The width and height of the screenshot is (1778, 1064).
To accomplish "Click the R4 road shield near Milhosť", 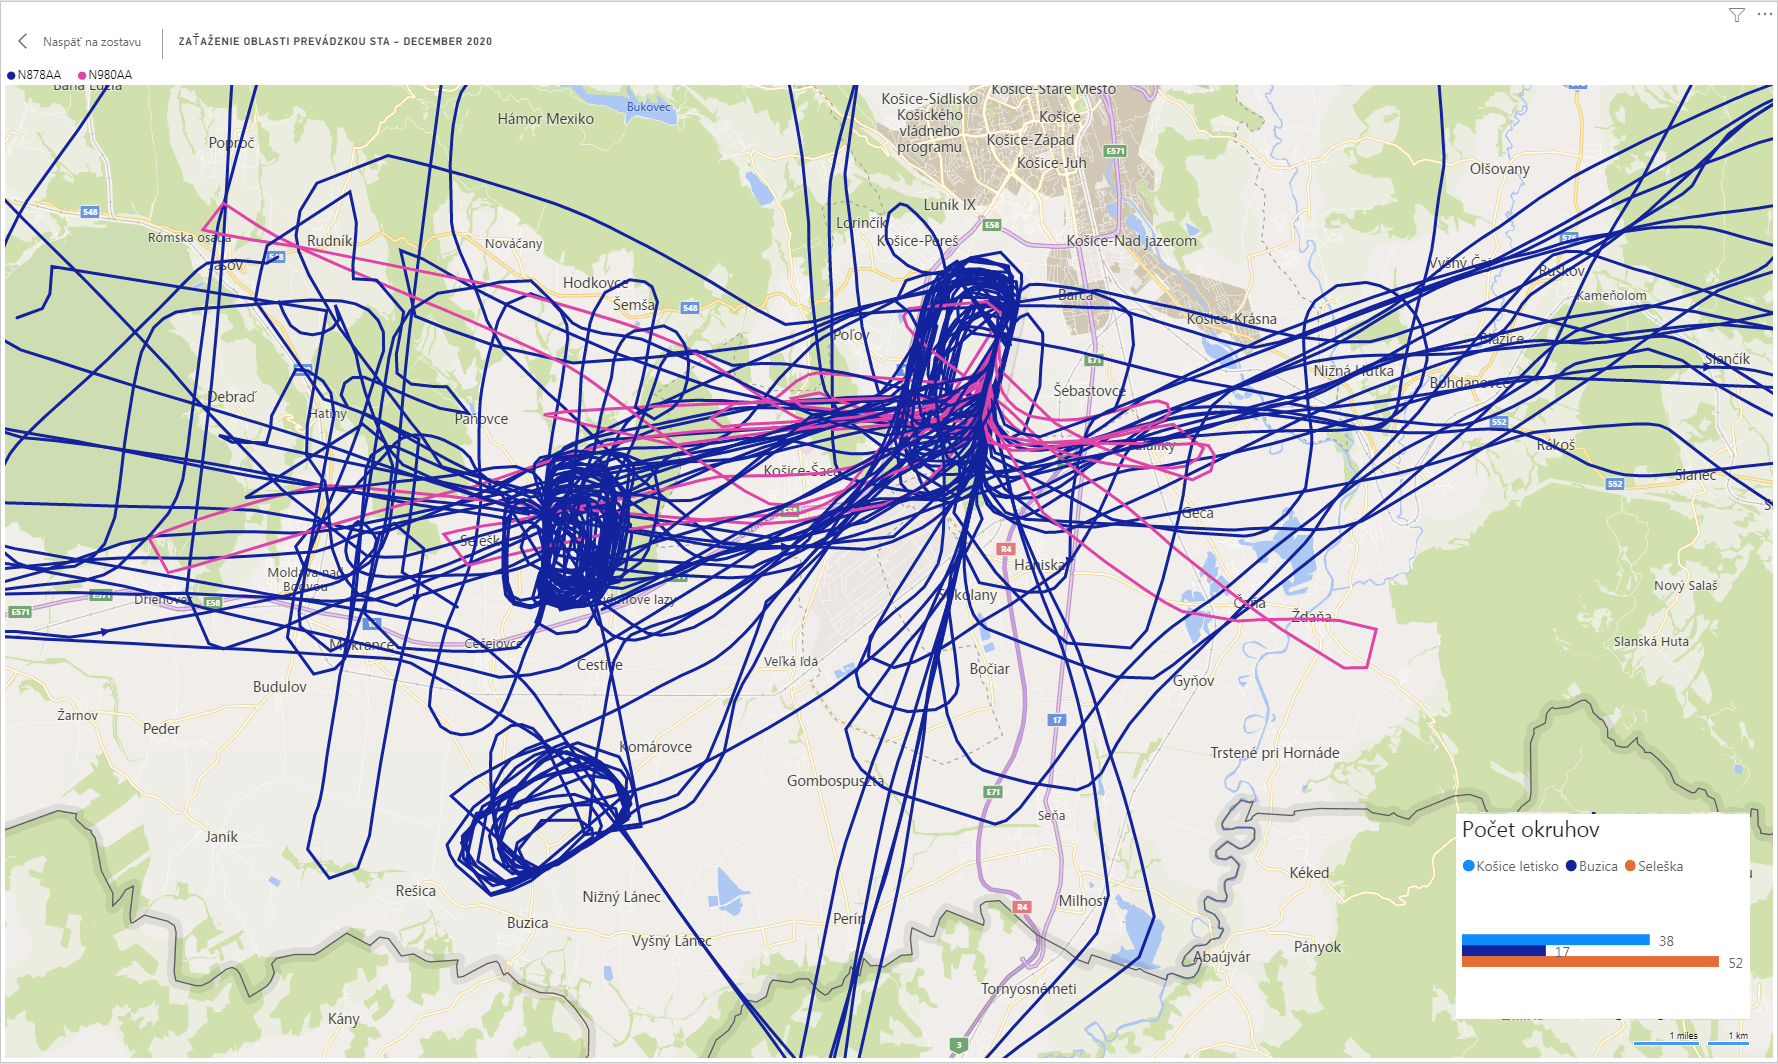I will click(x=1021, y=907).
